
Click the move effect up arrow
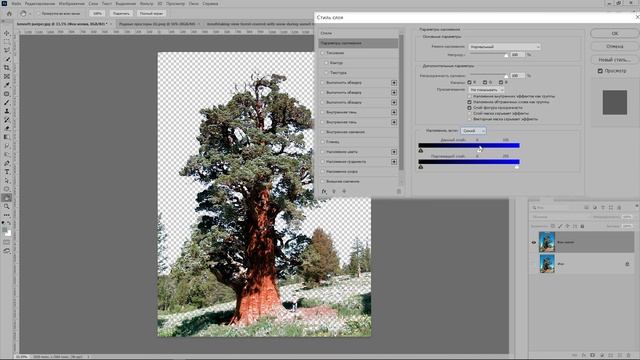334,191
